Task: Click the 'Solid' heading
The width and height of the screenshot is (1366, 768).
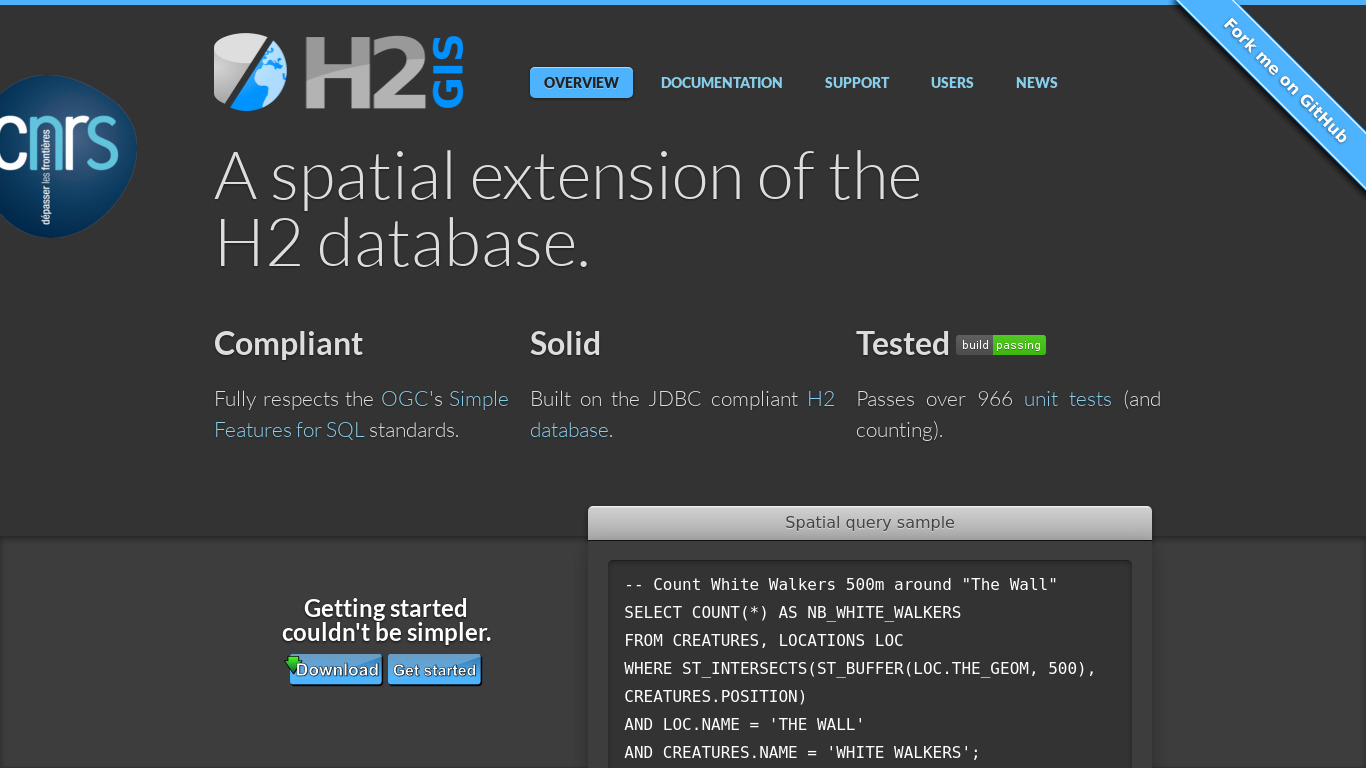Action: point(565,344)
